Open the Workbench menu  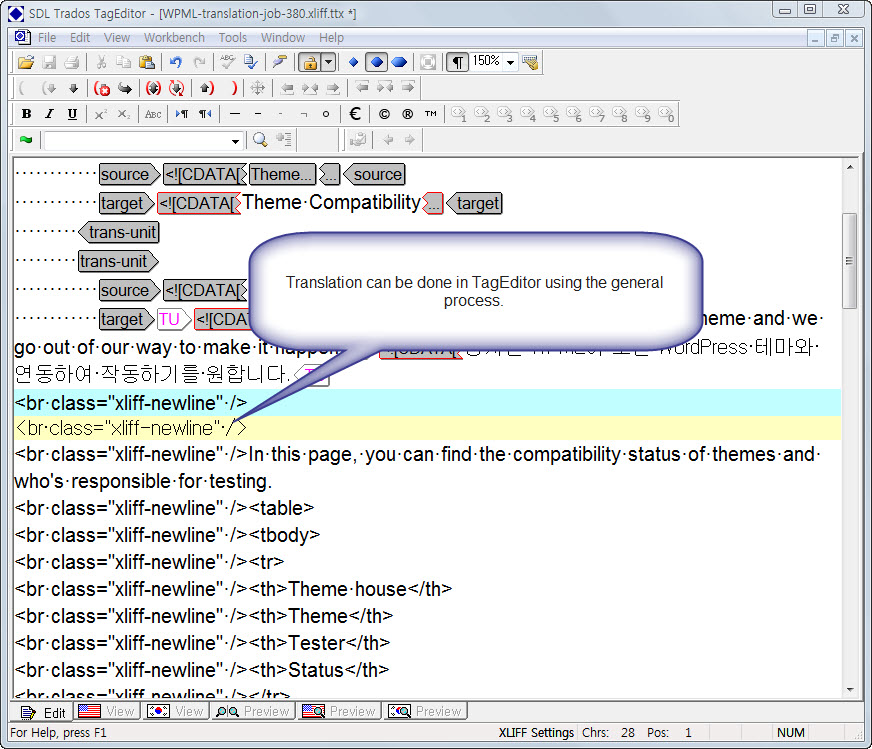(x=174, y=38)
